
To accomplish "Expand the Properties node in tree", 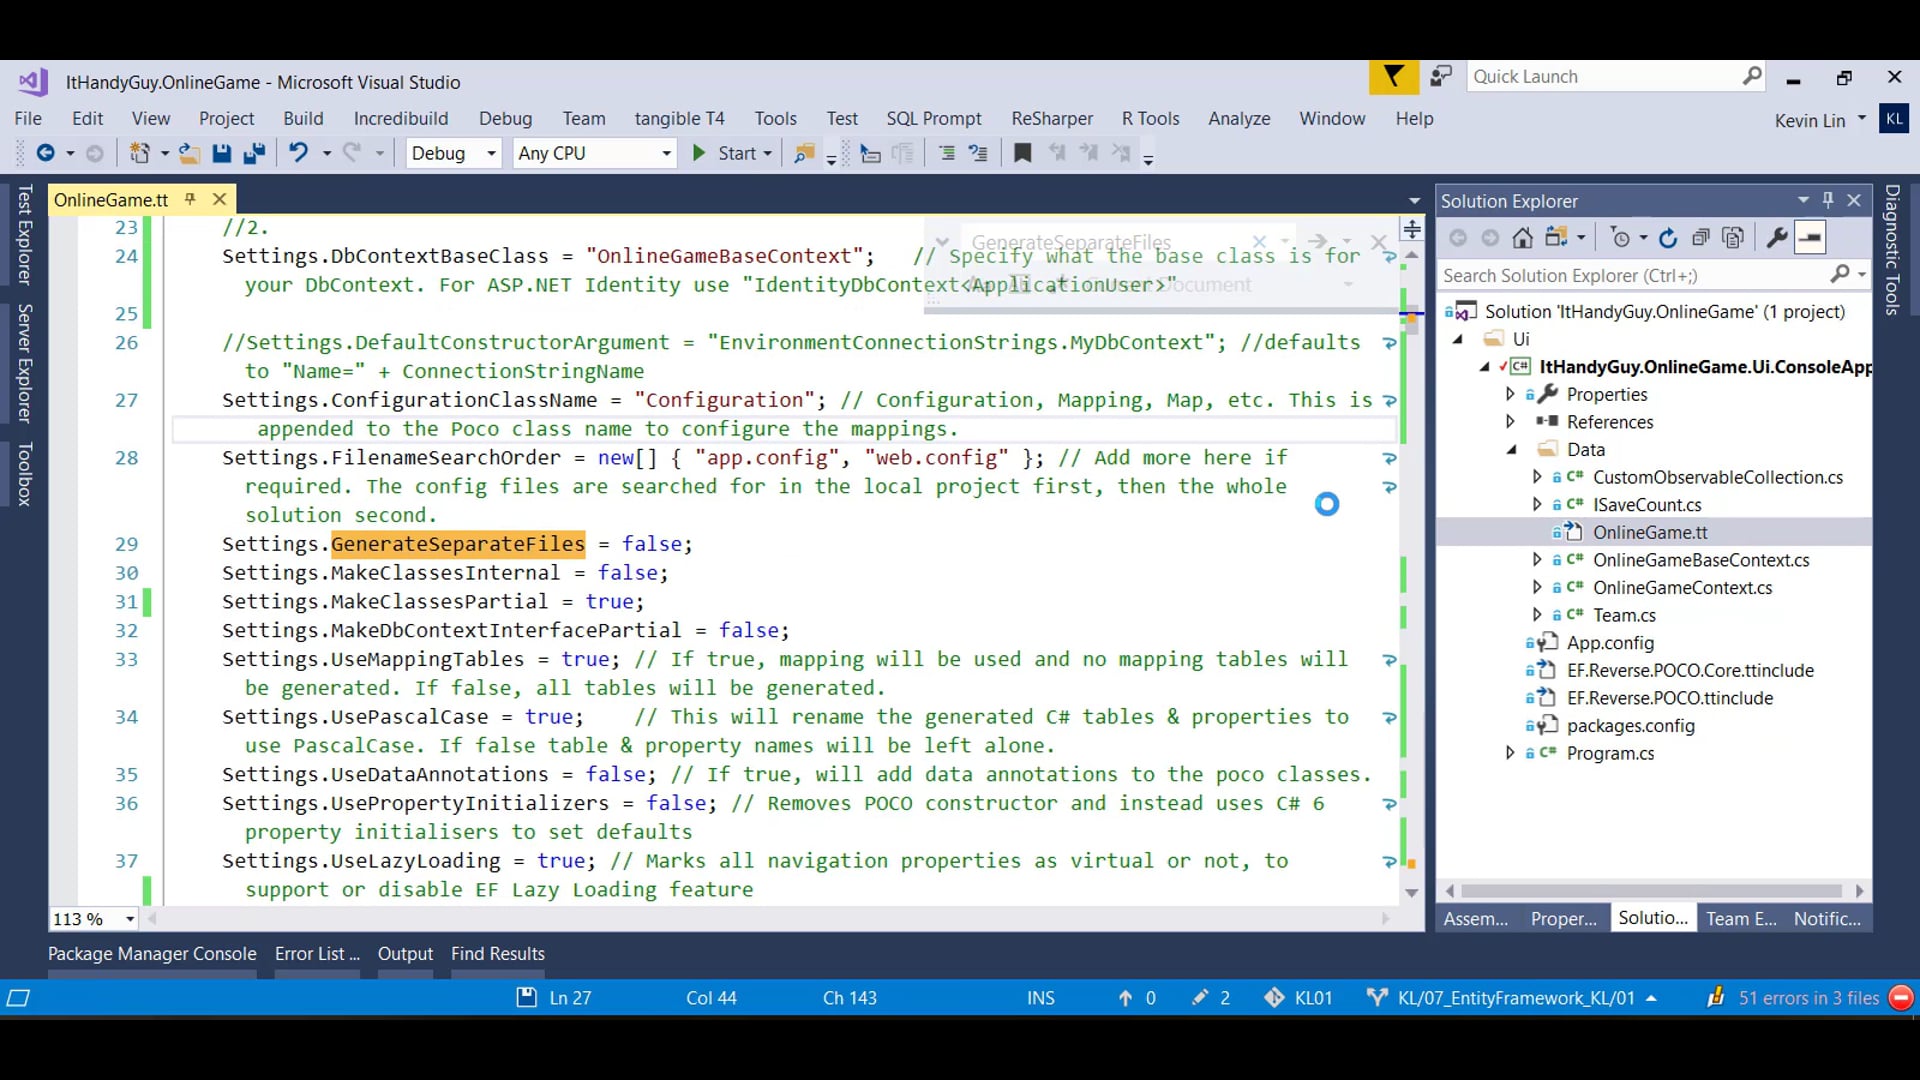I will point(1510,394).
